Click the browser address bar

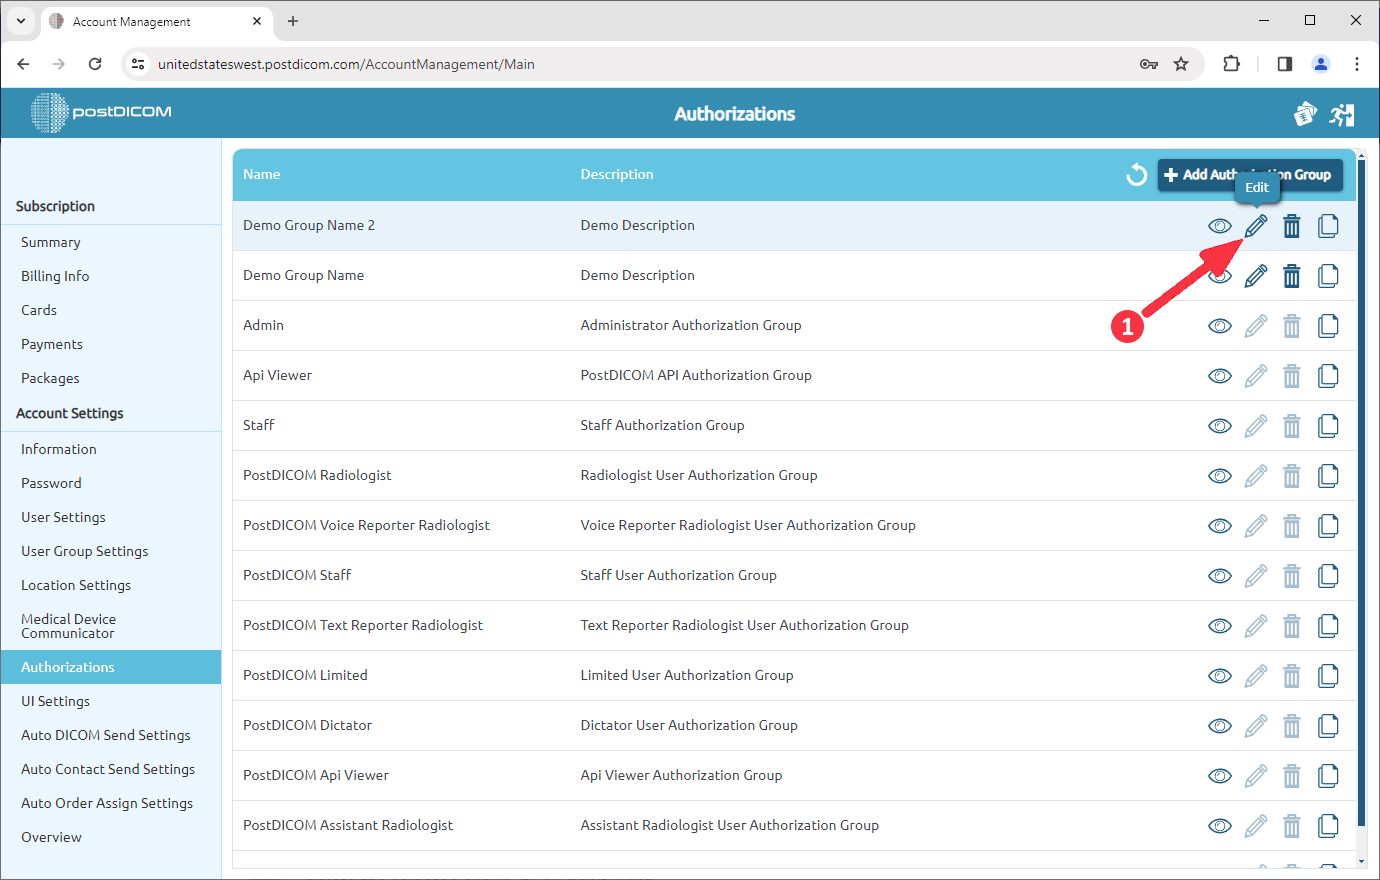(600, 63)
